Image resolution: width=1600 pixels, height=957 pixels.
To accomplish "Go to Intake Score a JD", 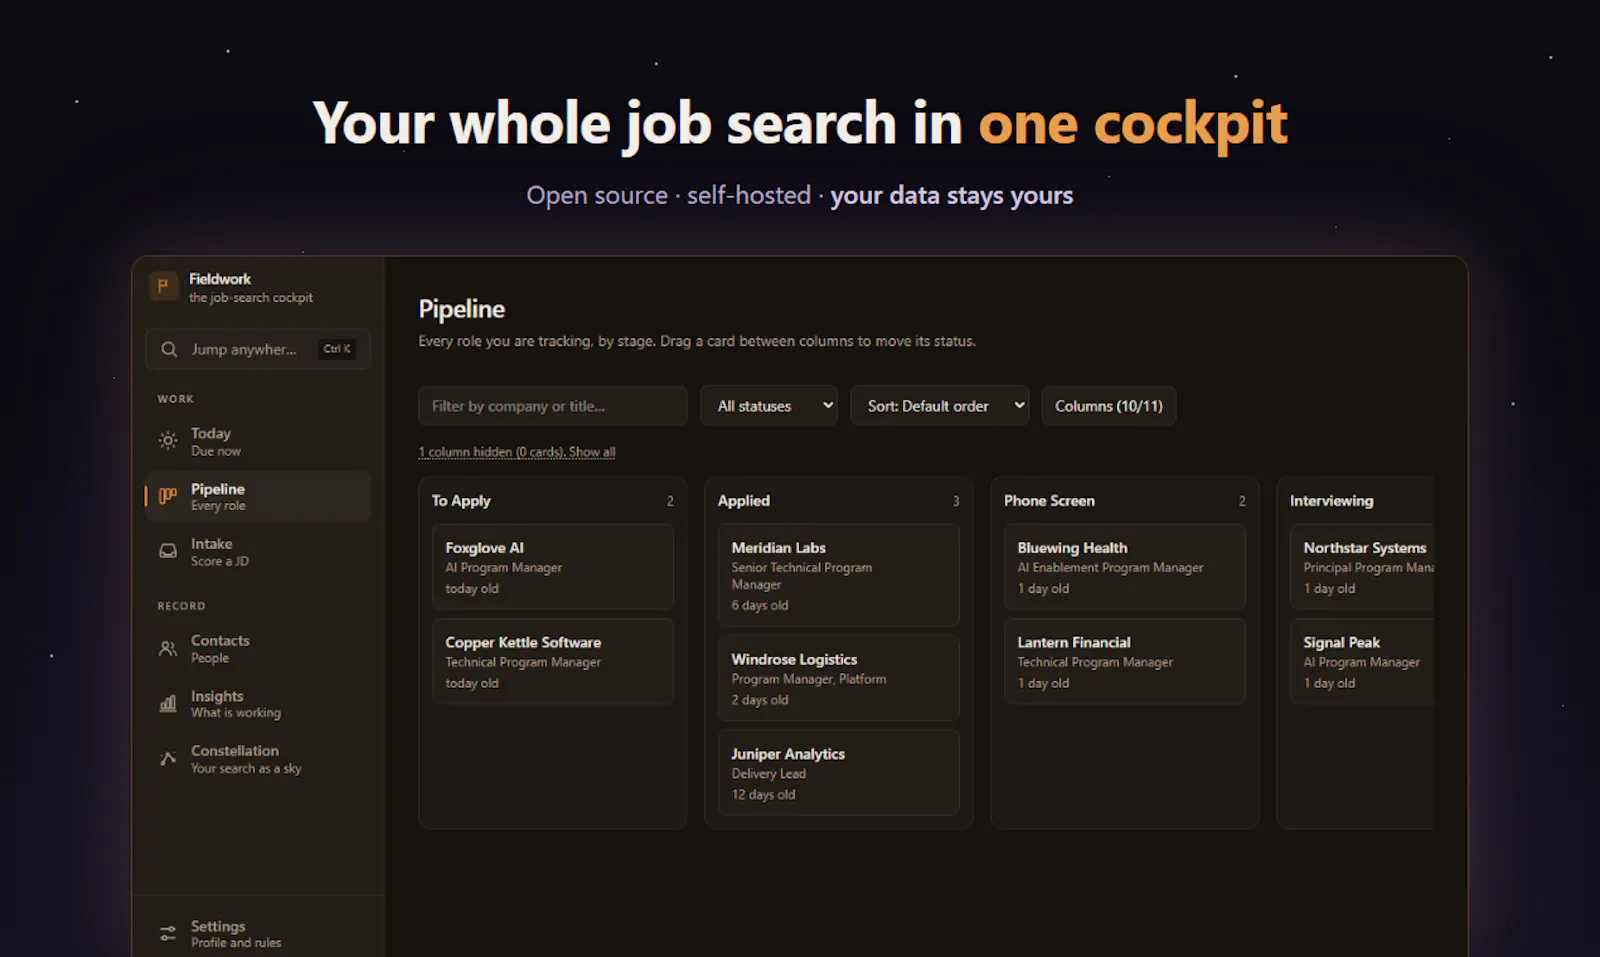I will pos(258,551).
